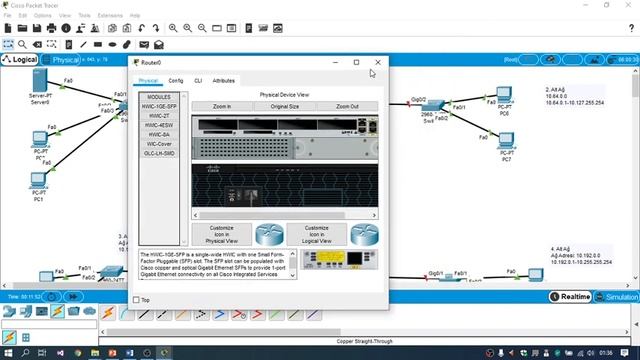Click Customize Icon in Logical View

317,234
